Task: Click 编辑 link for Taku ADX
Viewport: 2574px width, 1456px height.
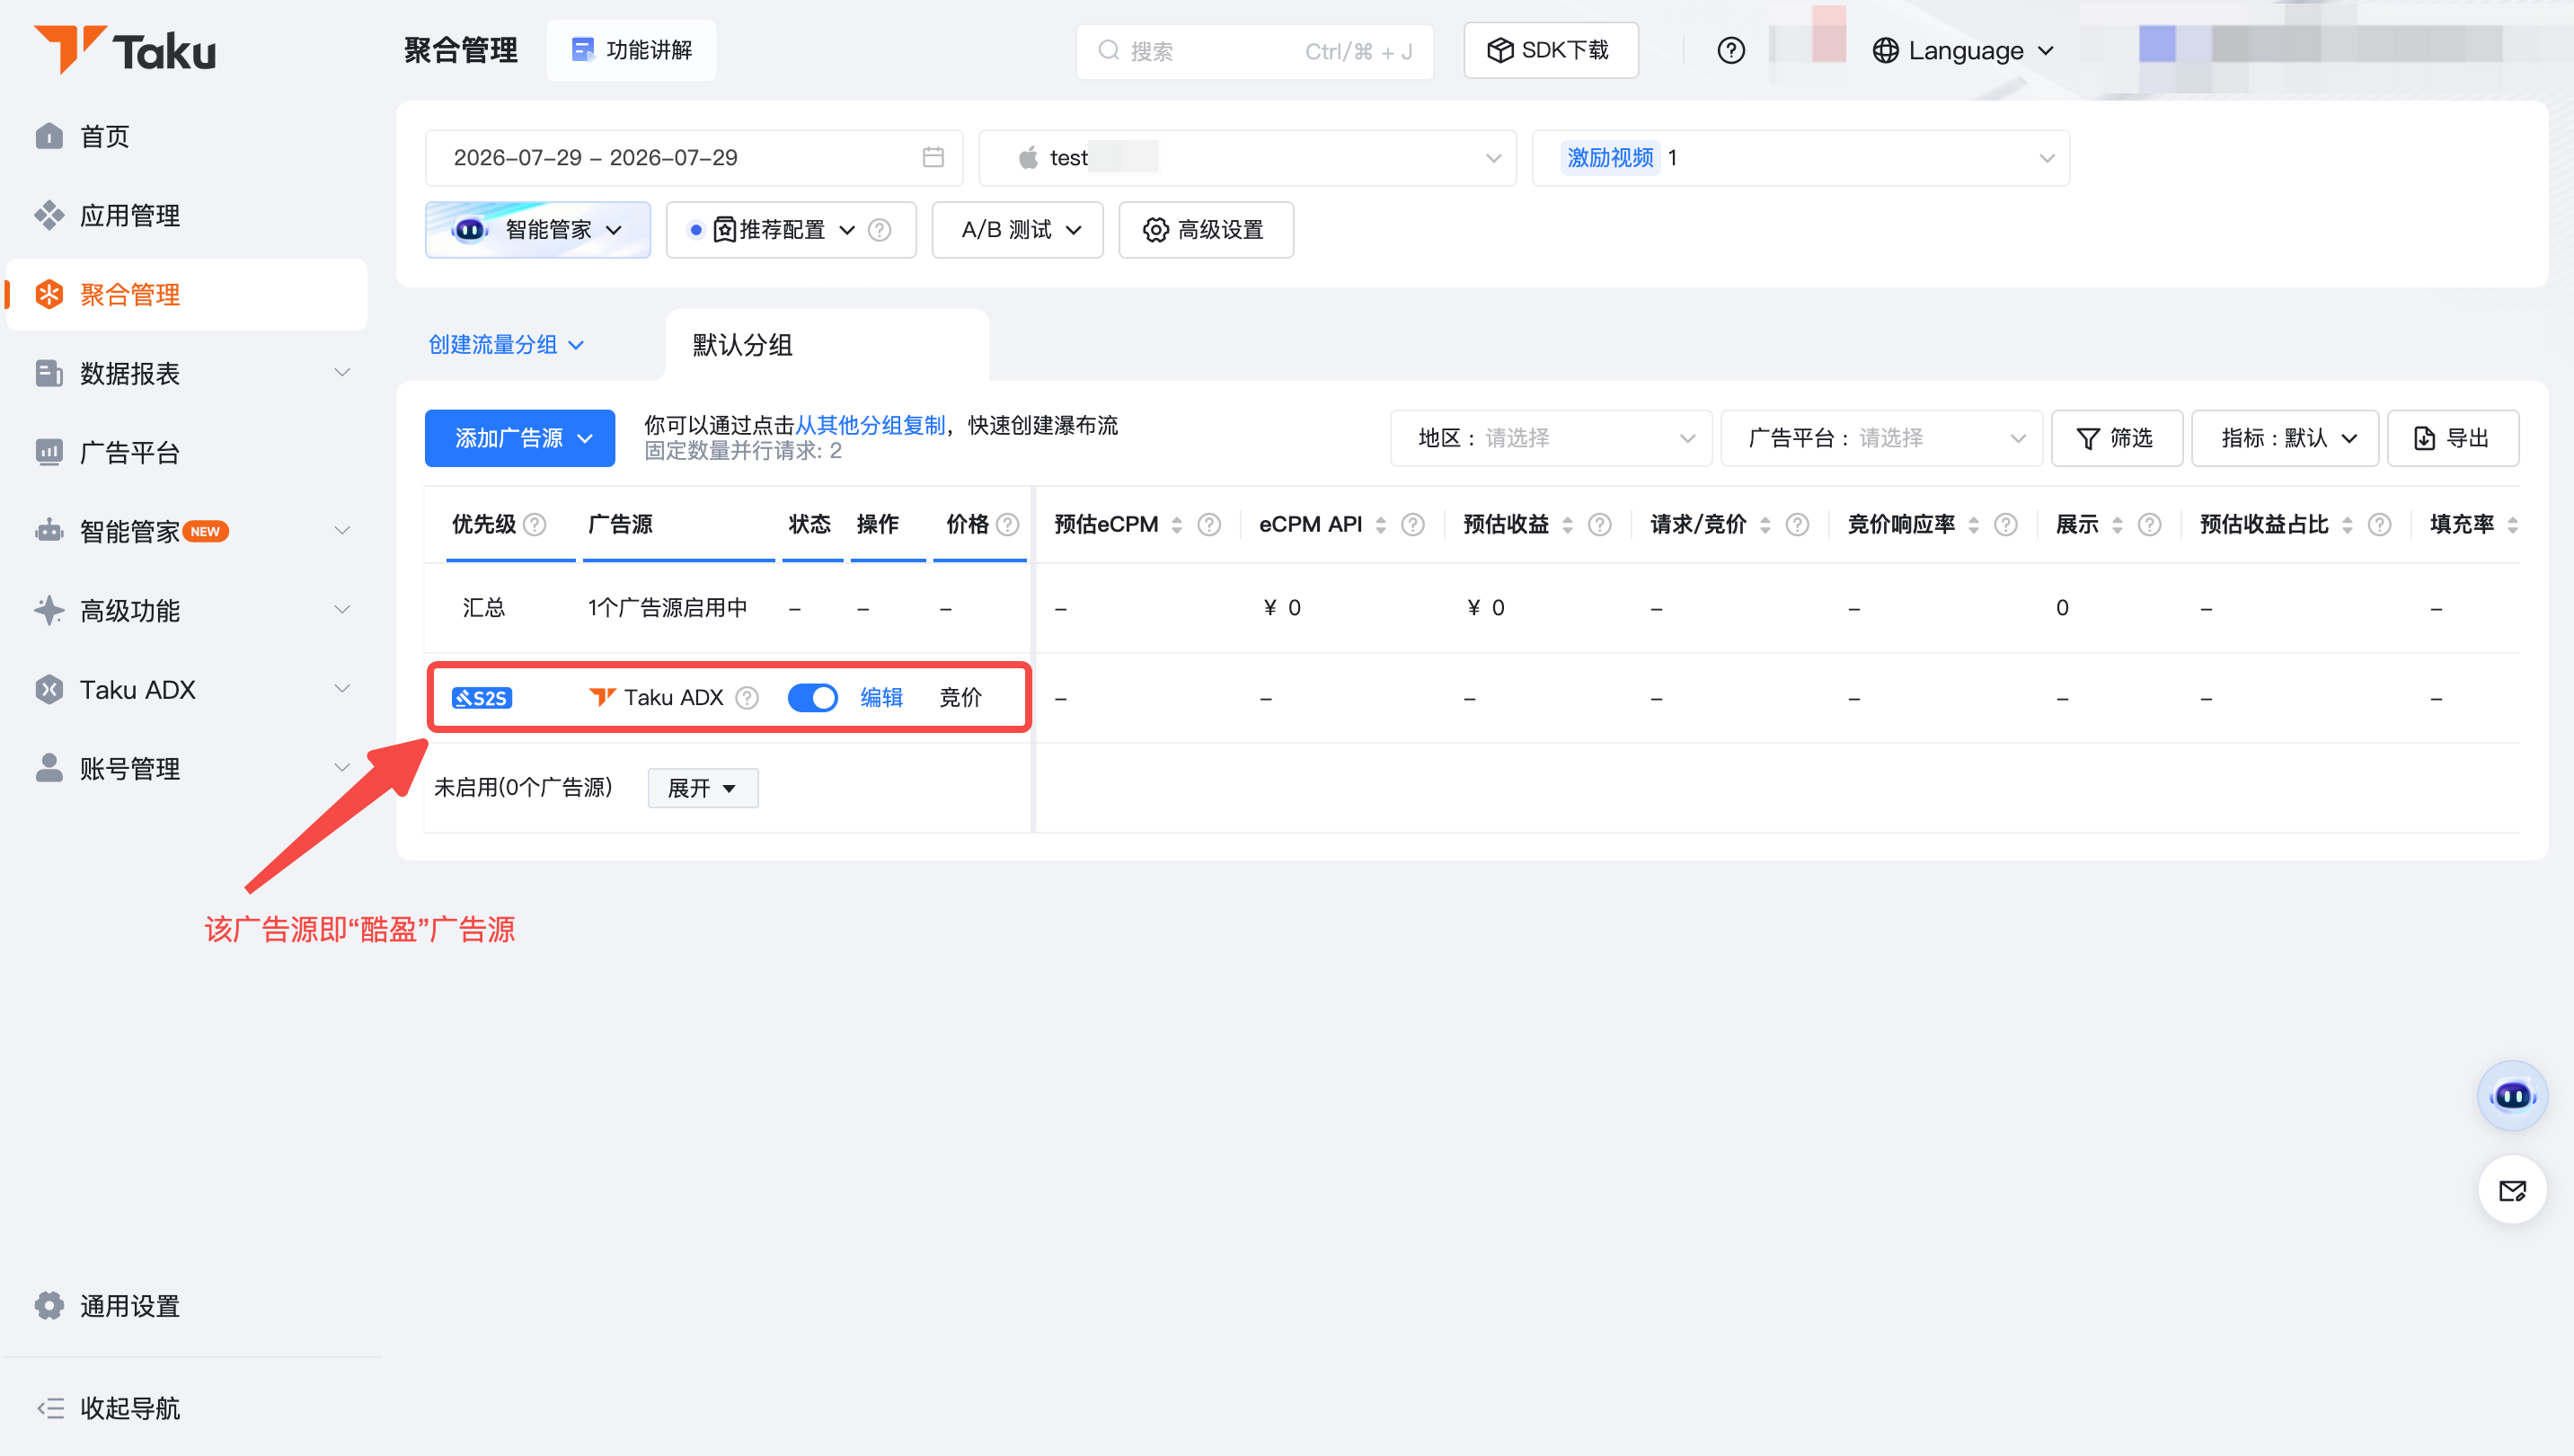Action: click(x=881, y=697)
